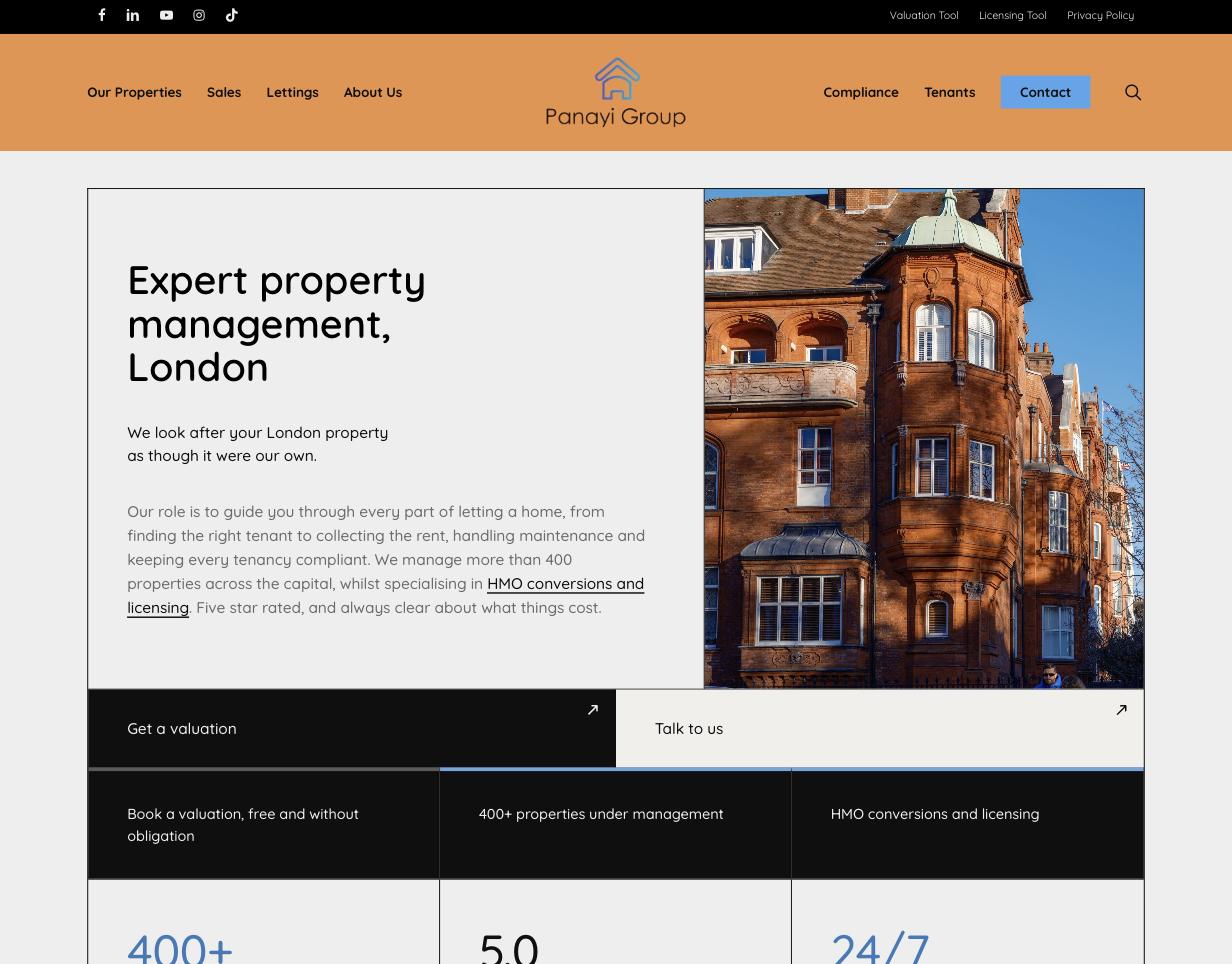
Task: Open the Facebook social icon
Action: (x=101, y=15)
